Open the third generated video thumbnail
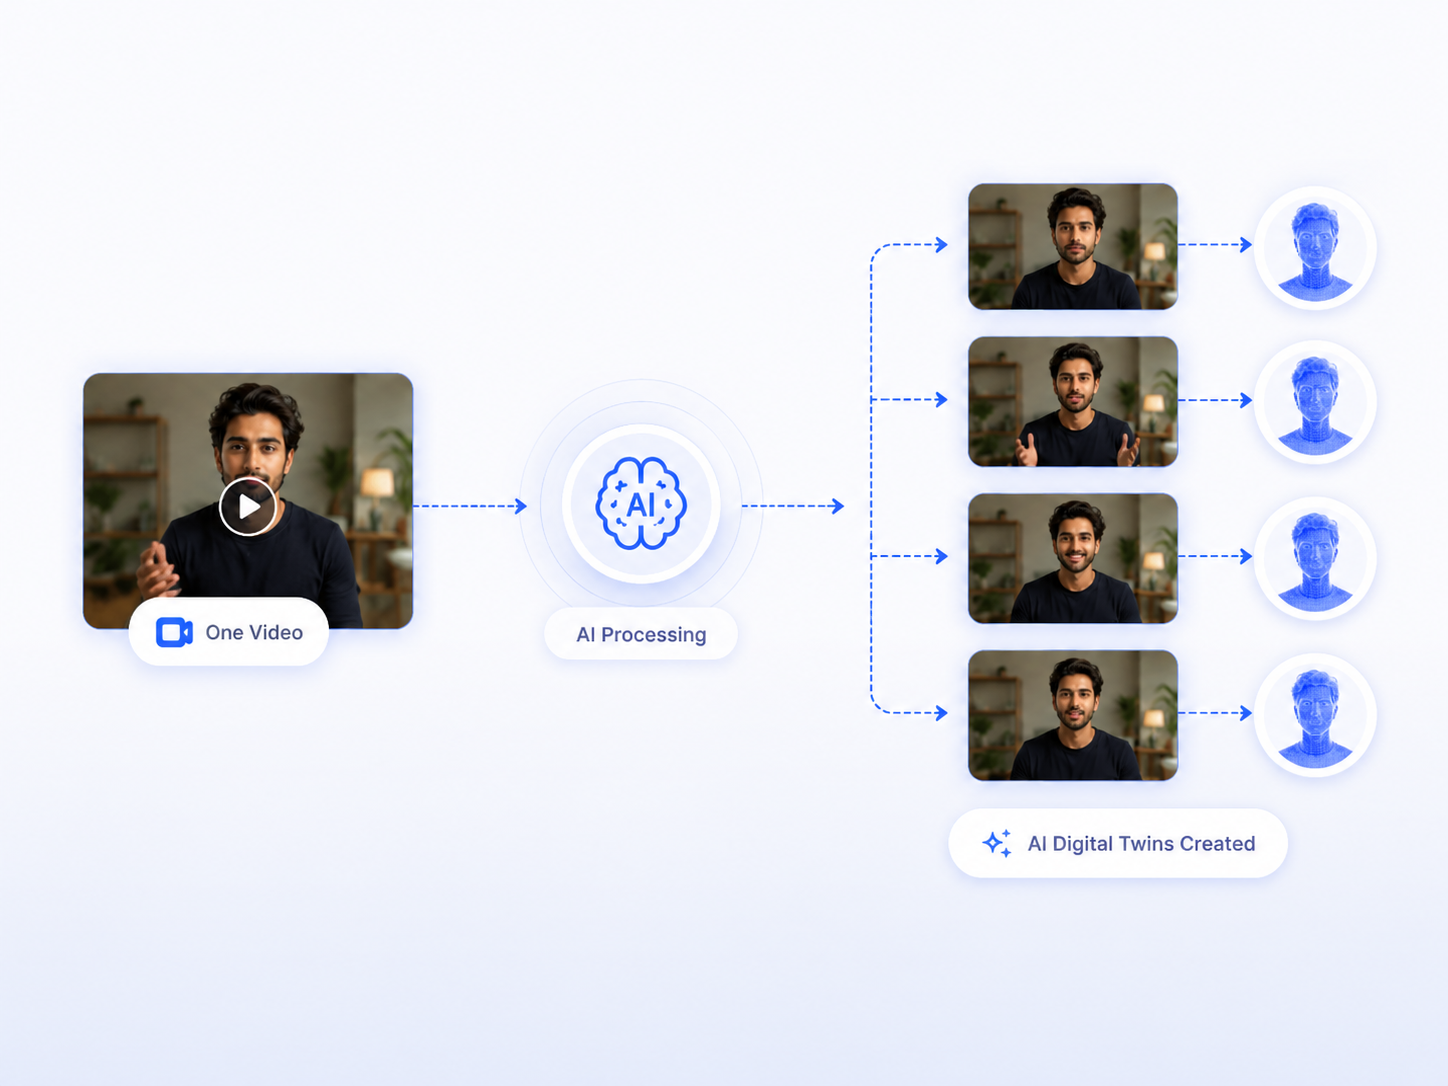The image size is (1448, 1086). pos(1073,558)
